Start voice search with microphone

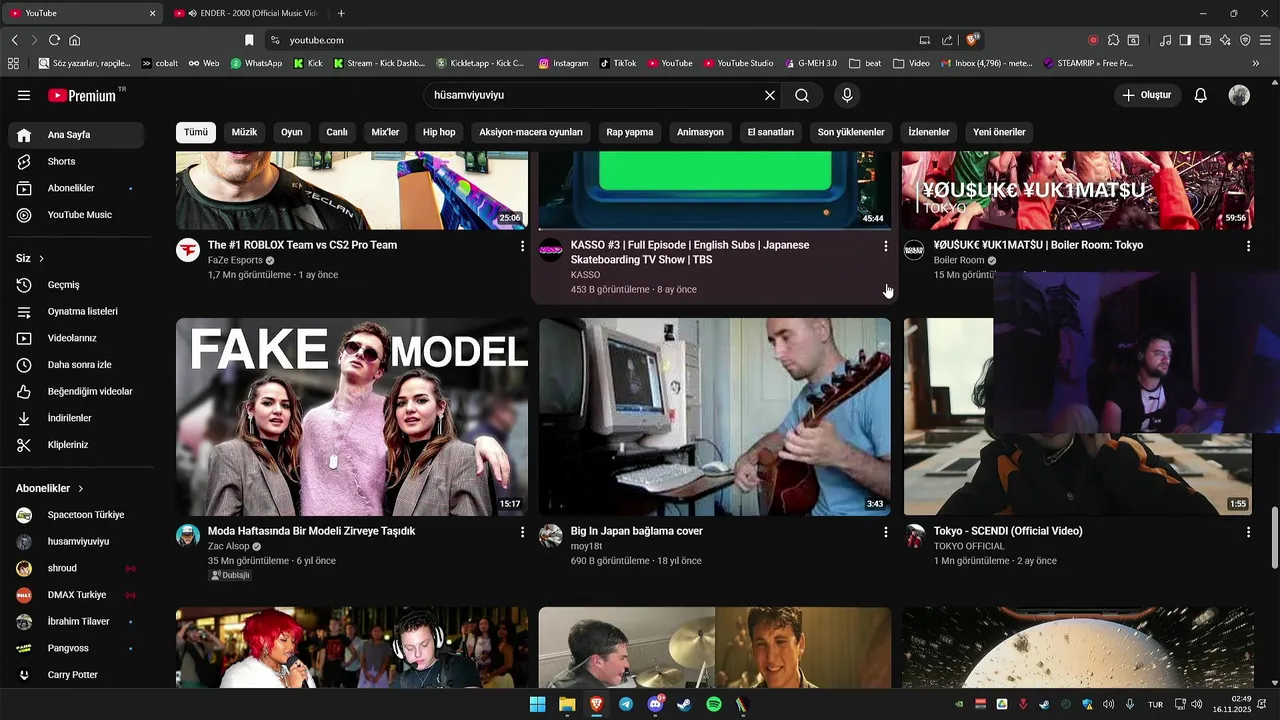[847, 95]
